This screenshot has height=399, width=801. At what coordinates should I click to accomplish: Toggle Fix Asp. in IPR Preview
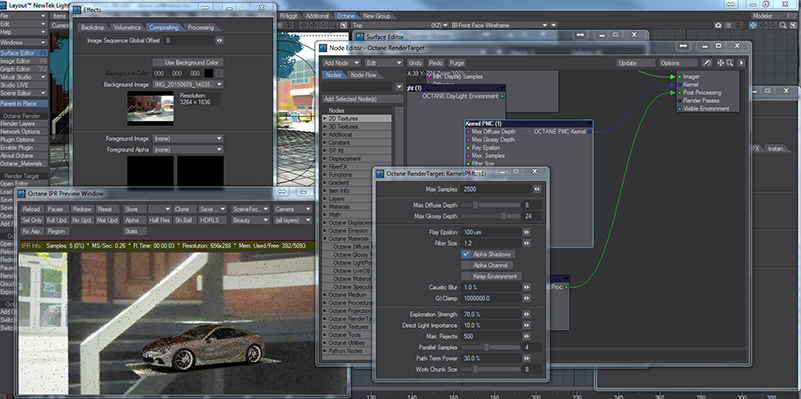(x=32, y=231)
